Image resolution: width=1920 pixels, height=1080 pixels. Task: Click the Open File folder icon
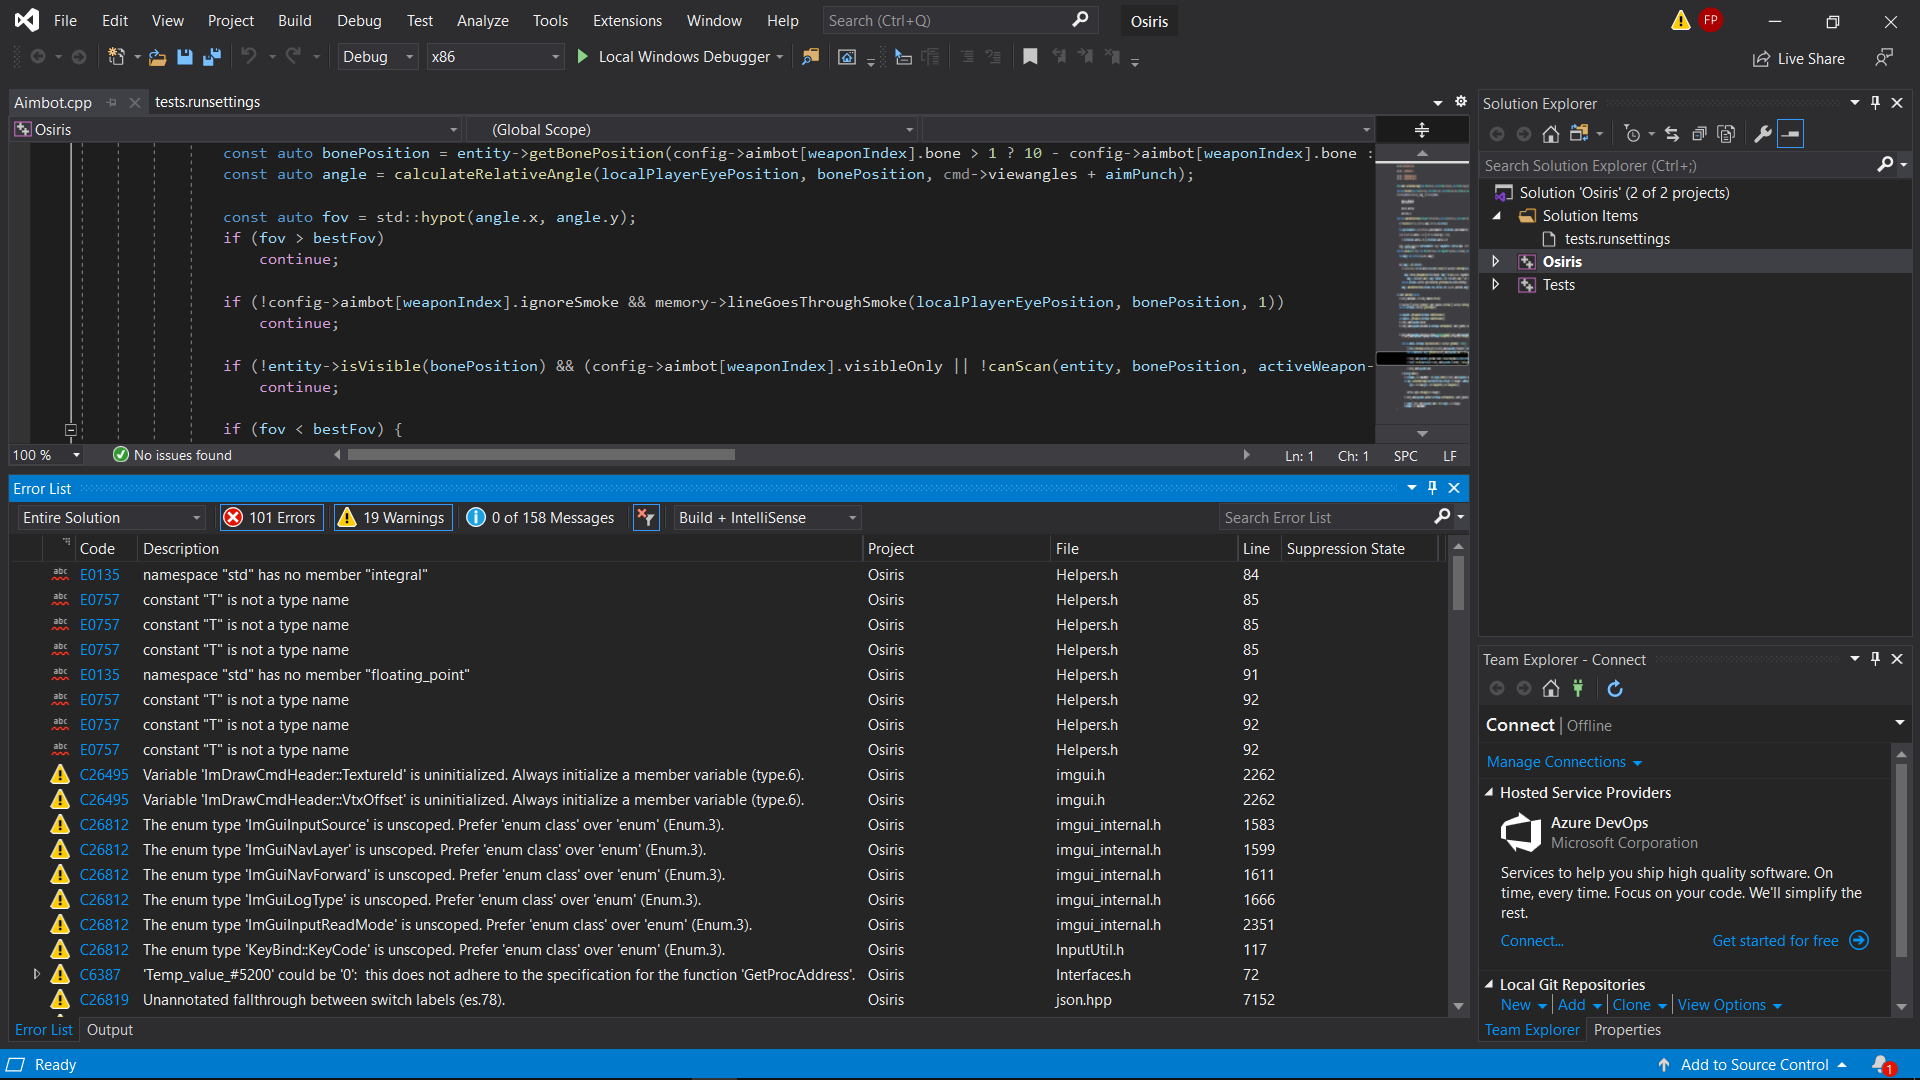157,57
